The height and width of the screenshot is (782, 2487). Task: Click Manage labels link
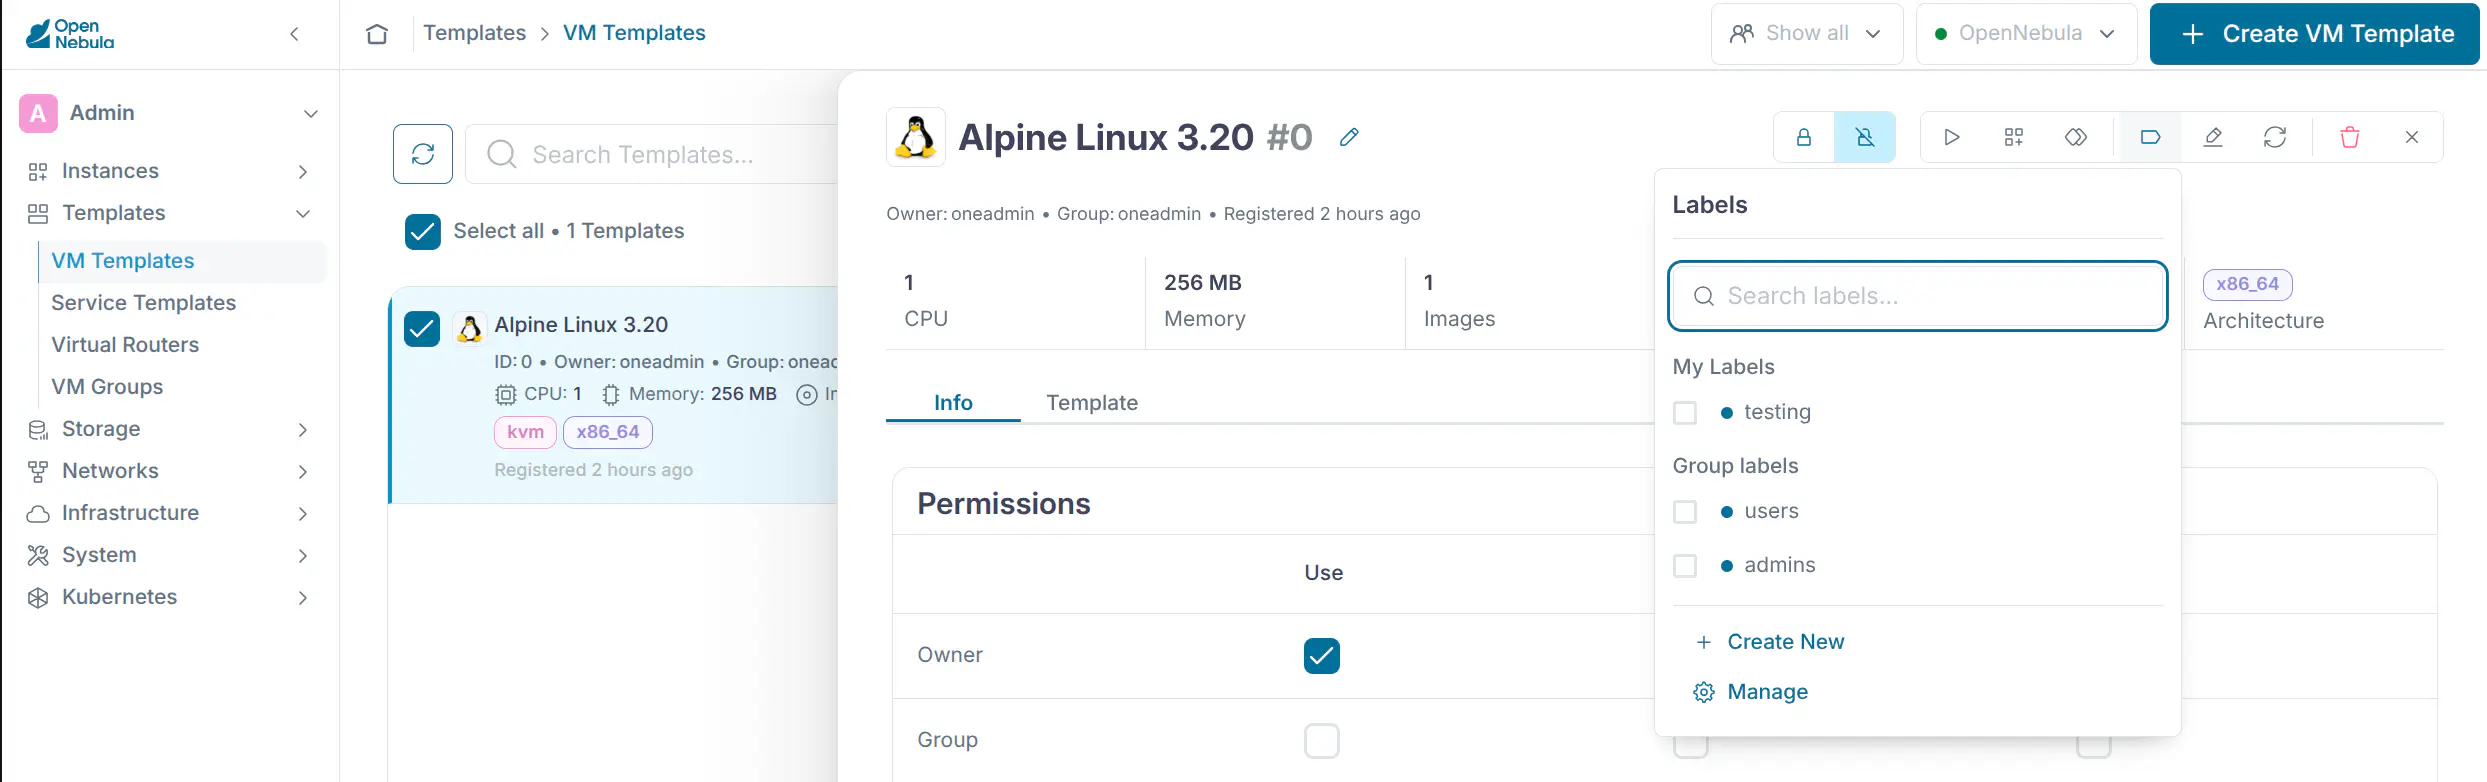pos(1767,692)
